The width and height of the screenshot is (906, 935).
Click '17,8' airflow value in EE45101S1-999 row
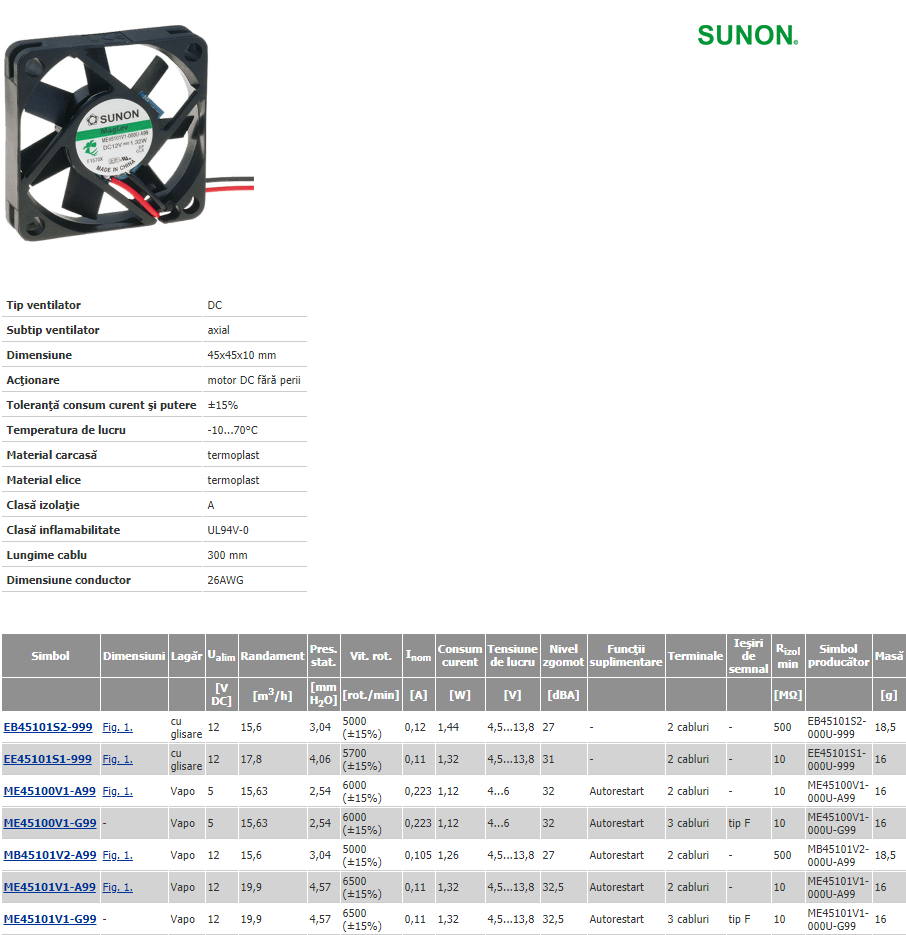(251, 759)
